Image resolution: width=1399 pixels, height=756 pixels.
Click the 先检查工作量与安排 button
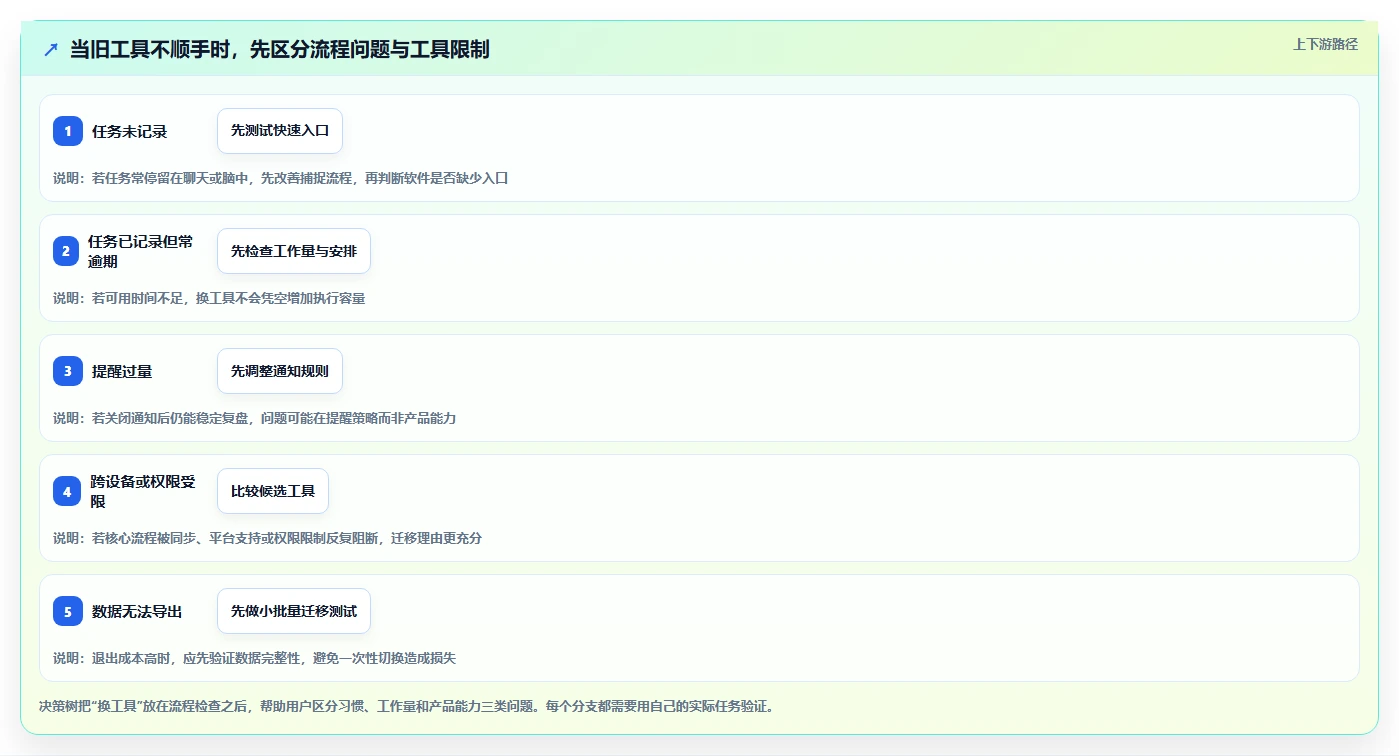294,251
